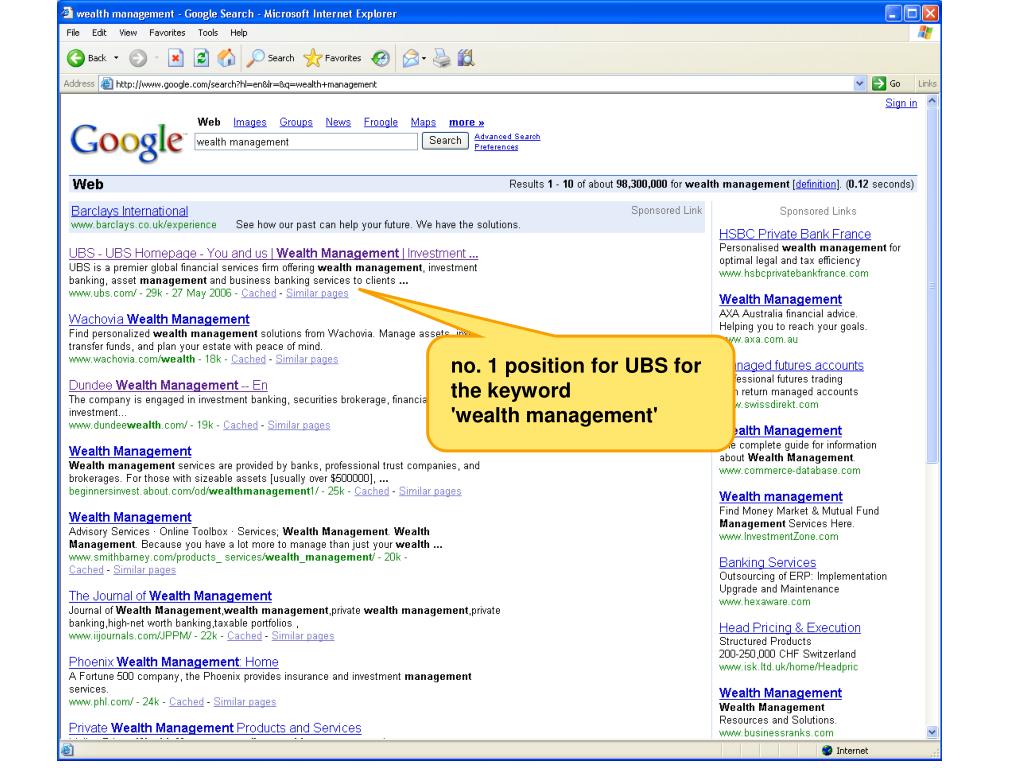Image resolution: width=1024 pixels, height=768 pixels.
Task: Stop page loading with red X icon
Action: pyautogui.click(x=175, y=58)
